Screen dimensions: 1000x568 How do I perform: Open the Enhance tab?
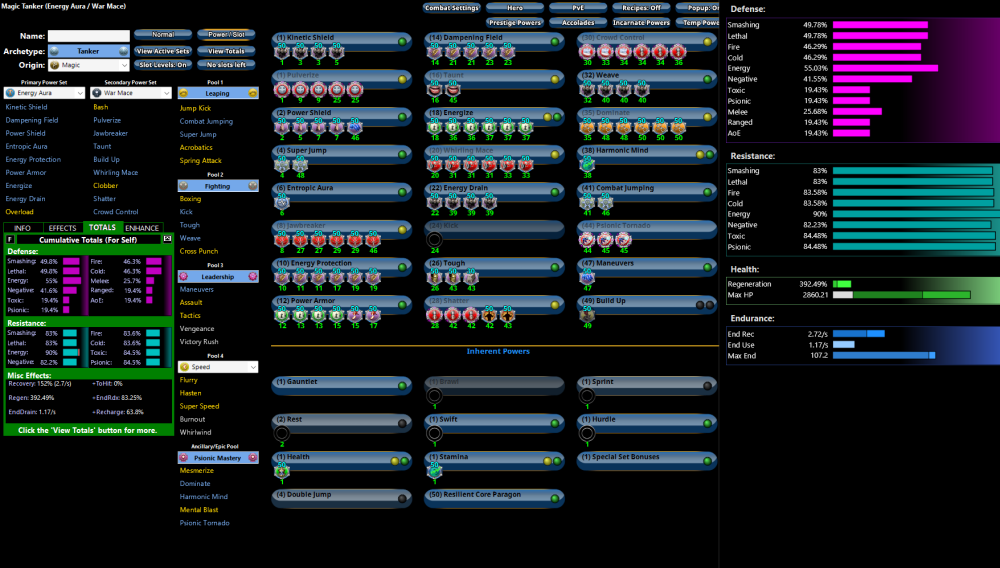(142, 228)
